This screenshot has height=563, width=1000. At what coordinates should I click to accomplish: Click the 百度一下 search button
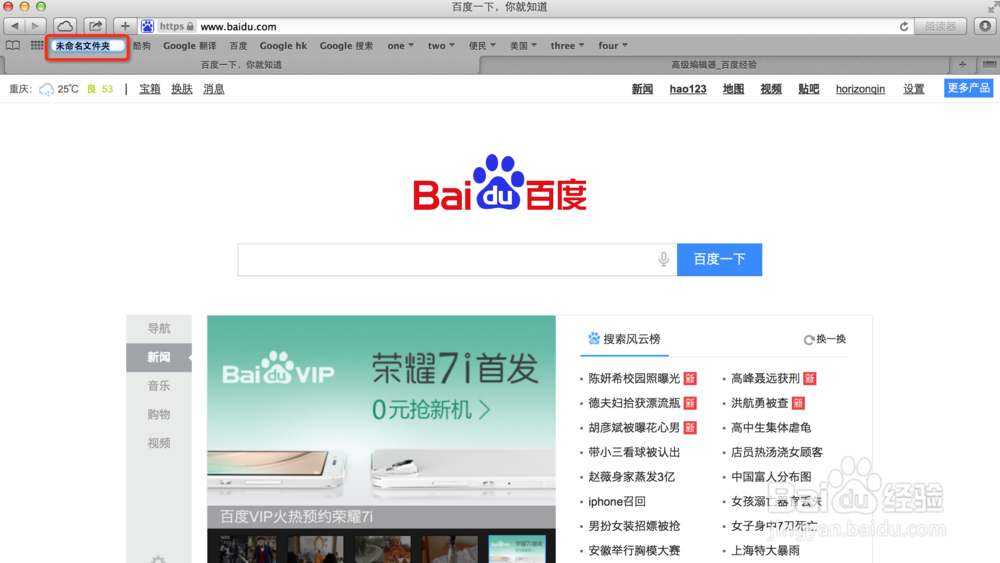[x=719, y=260]
